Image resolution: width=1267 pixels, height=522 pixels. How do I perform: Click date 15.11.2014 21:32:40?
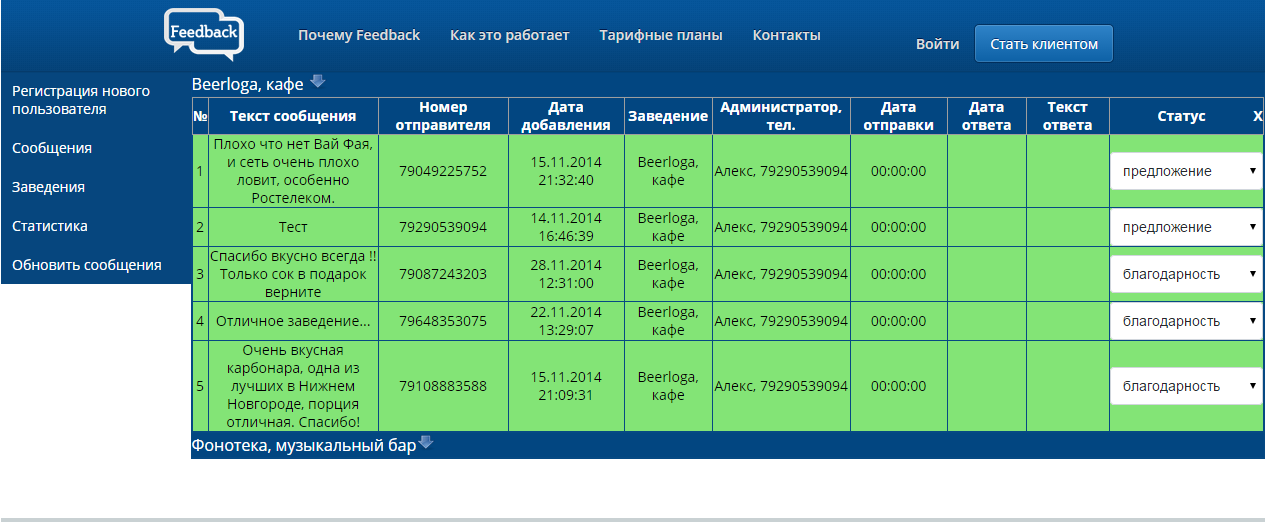[x=566, y=171]
